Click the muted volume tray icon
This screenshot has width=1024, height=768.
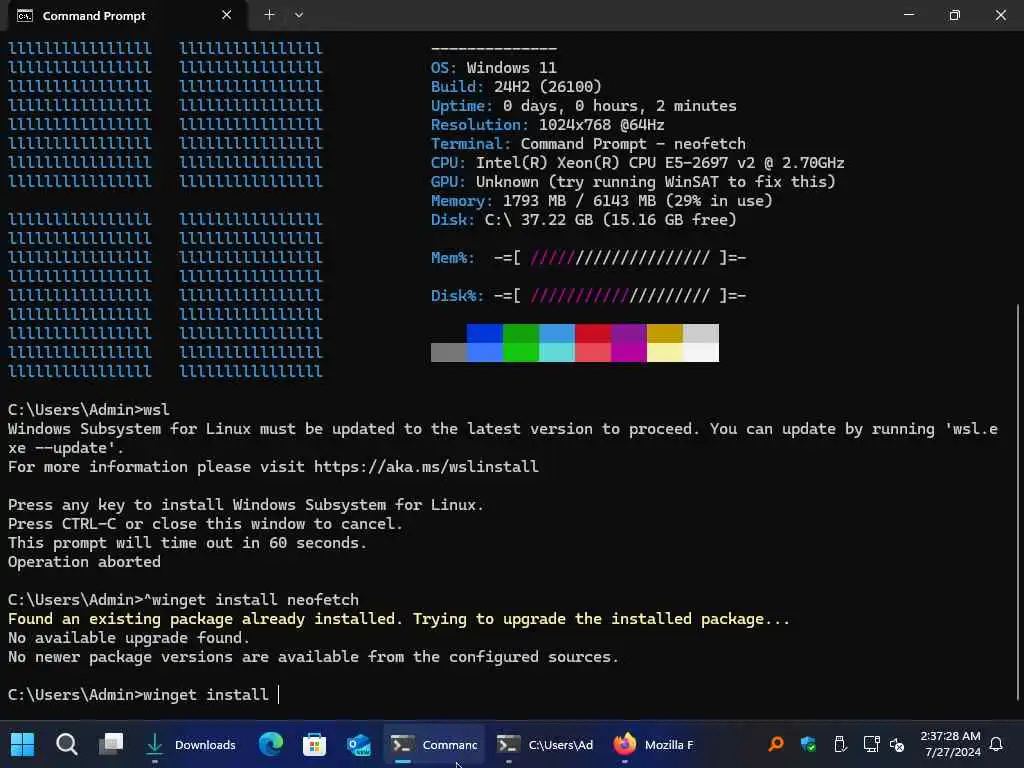tap(897, 744)
